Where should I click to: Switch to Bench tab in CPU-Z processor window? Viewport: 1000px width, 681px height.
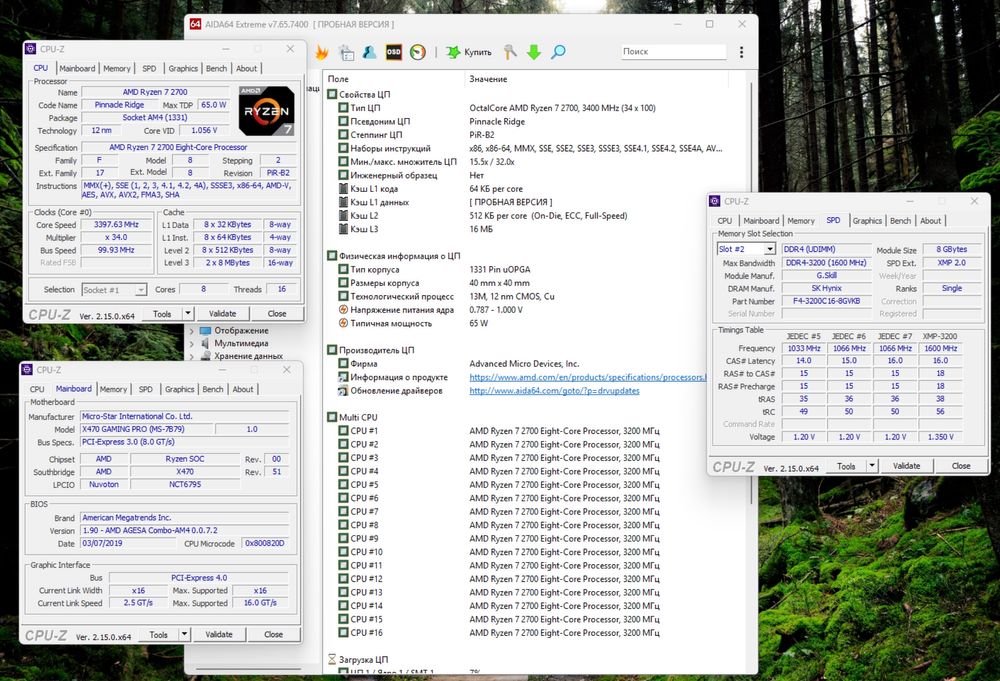coord(216,69)
